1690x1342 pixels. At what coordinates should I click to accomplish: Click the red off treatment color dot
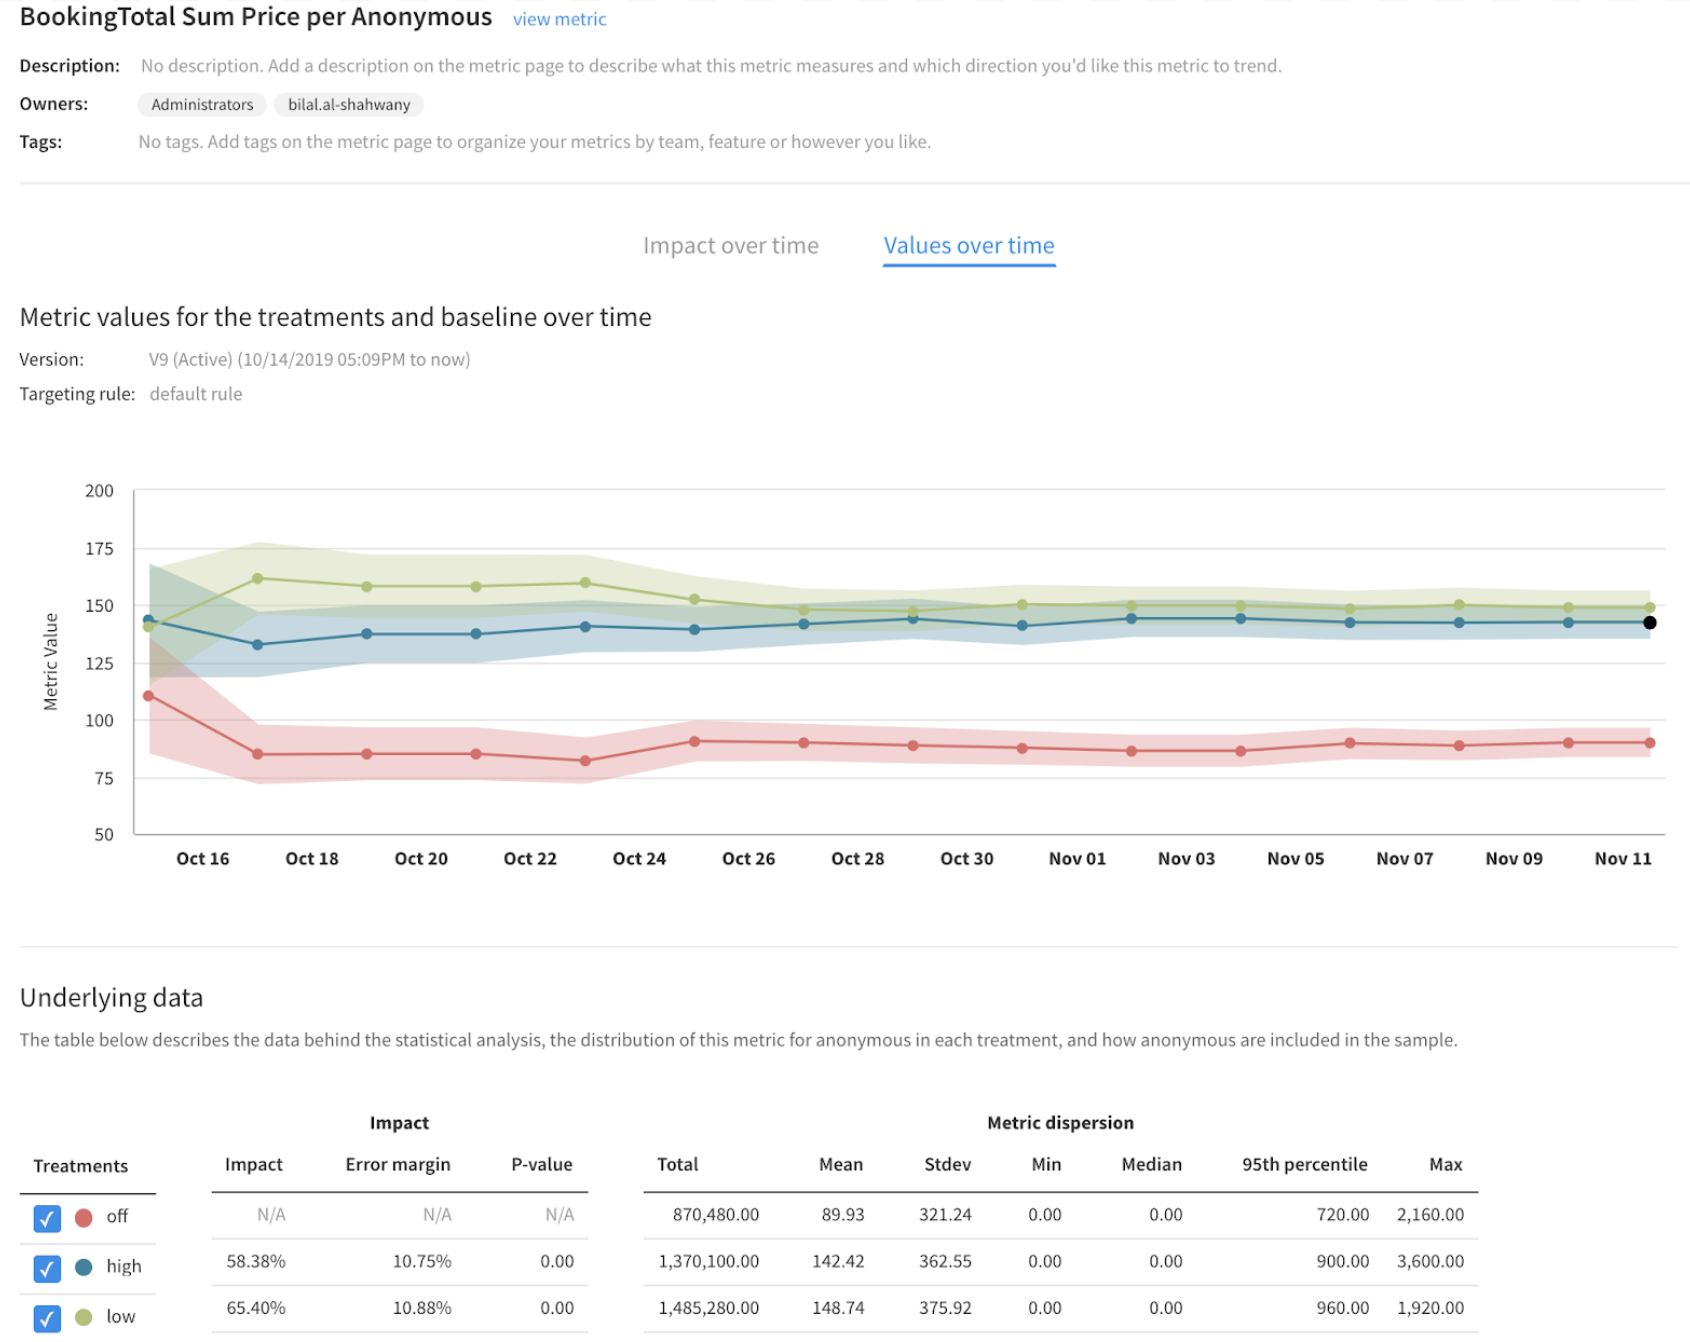(x=84, y=1217)
